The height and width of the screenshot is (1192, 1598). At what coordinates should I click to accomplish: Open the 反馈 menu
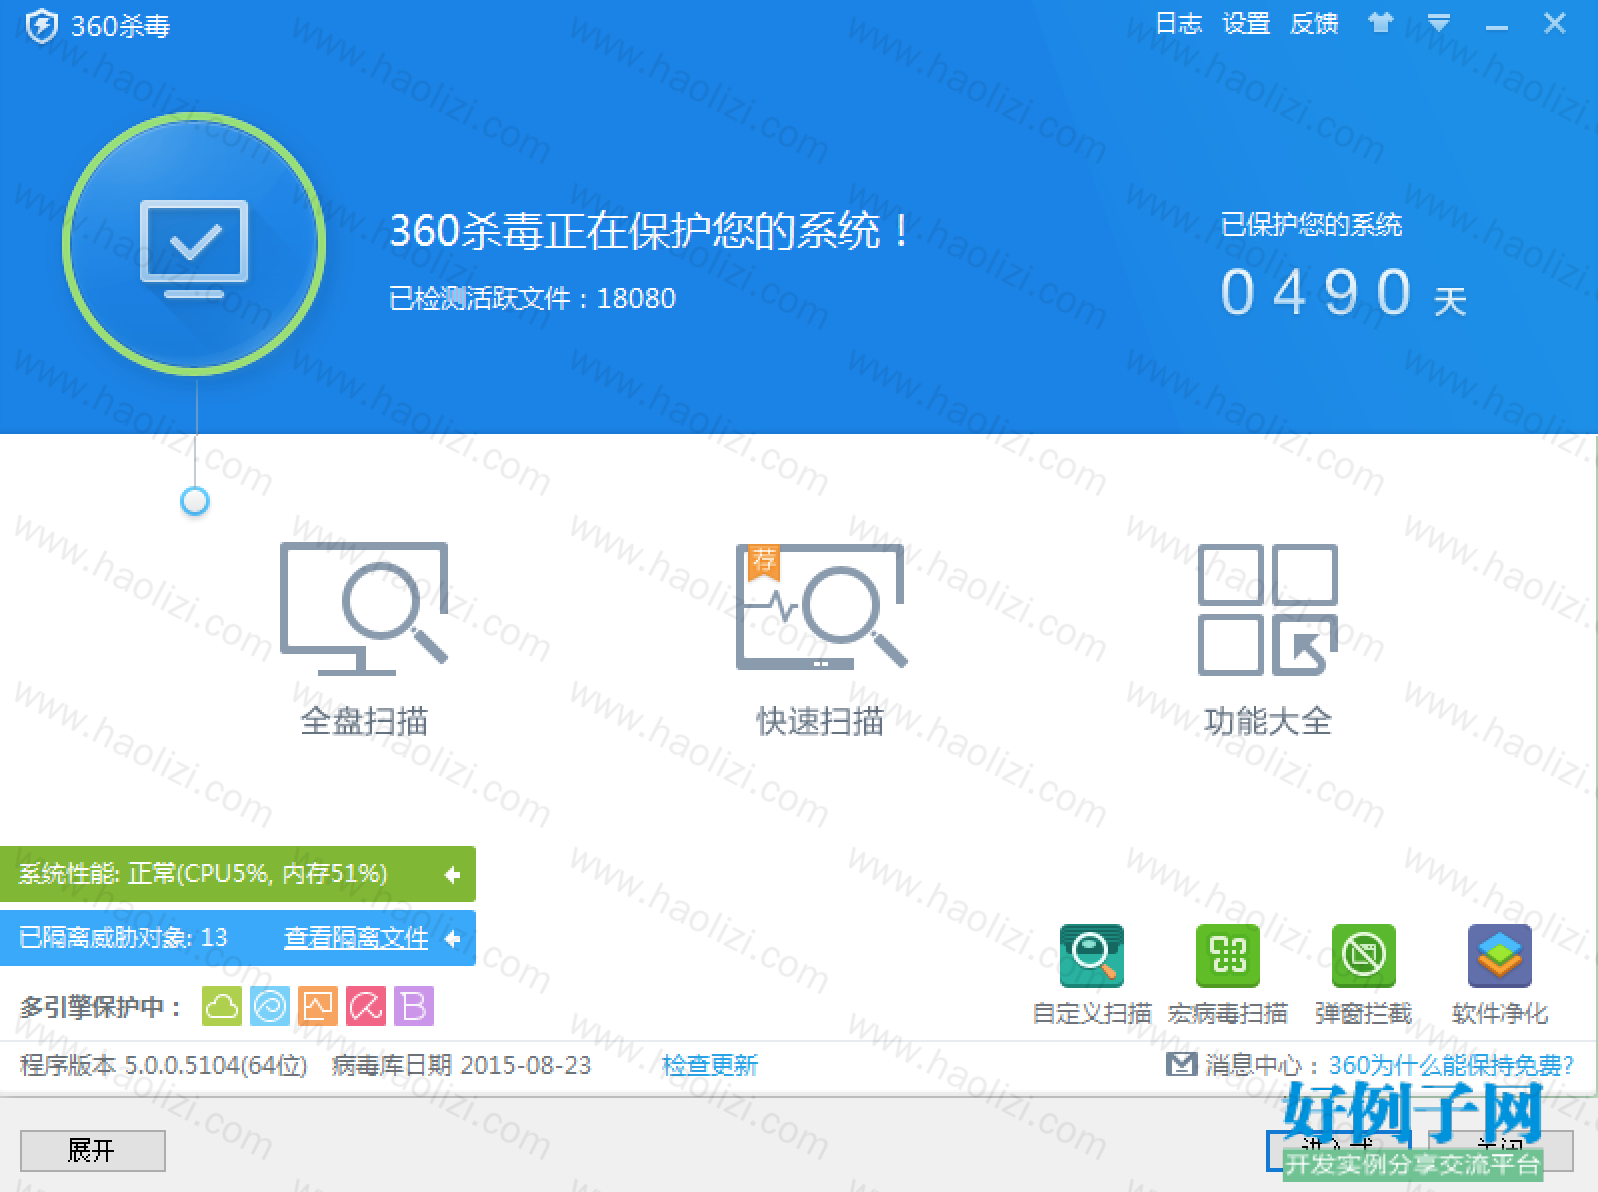1314,23
